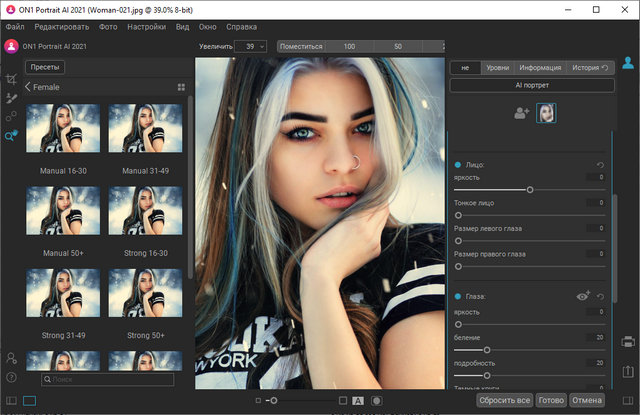640x415 pixels.
Task: Toggle the Лицо section on/off dot
Action: pos(458,164)
